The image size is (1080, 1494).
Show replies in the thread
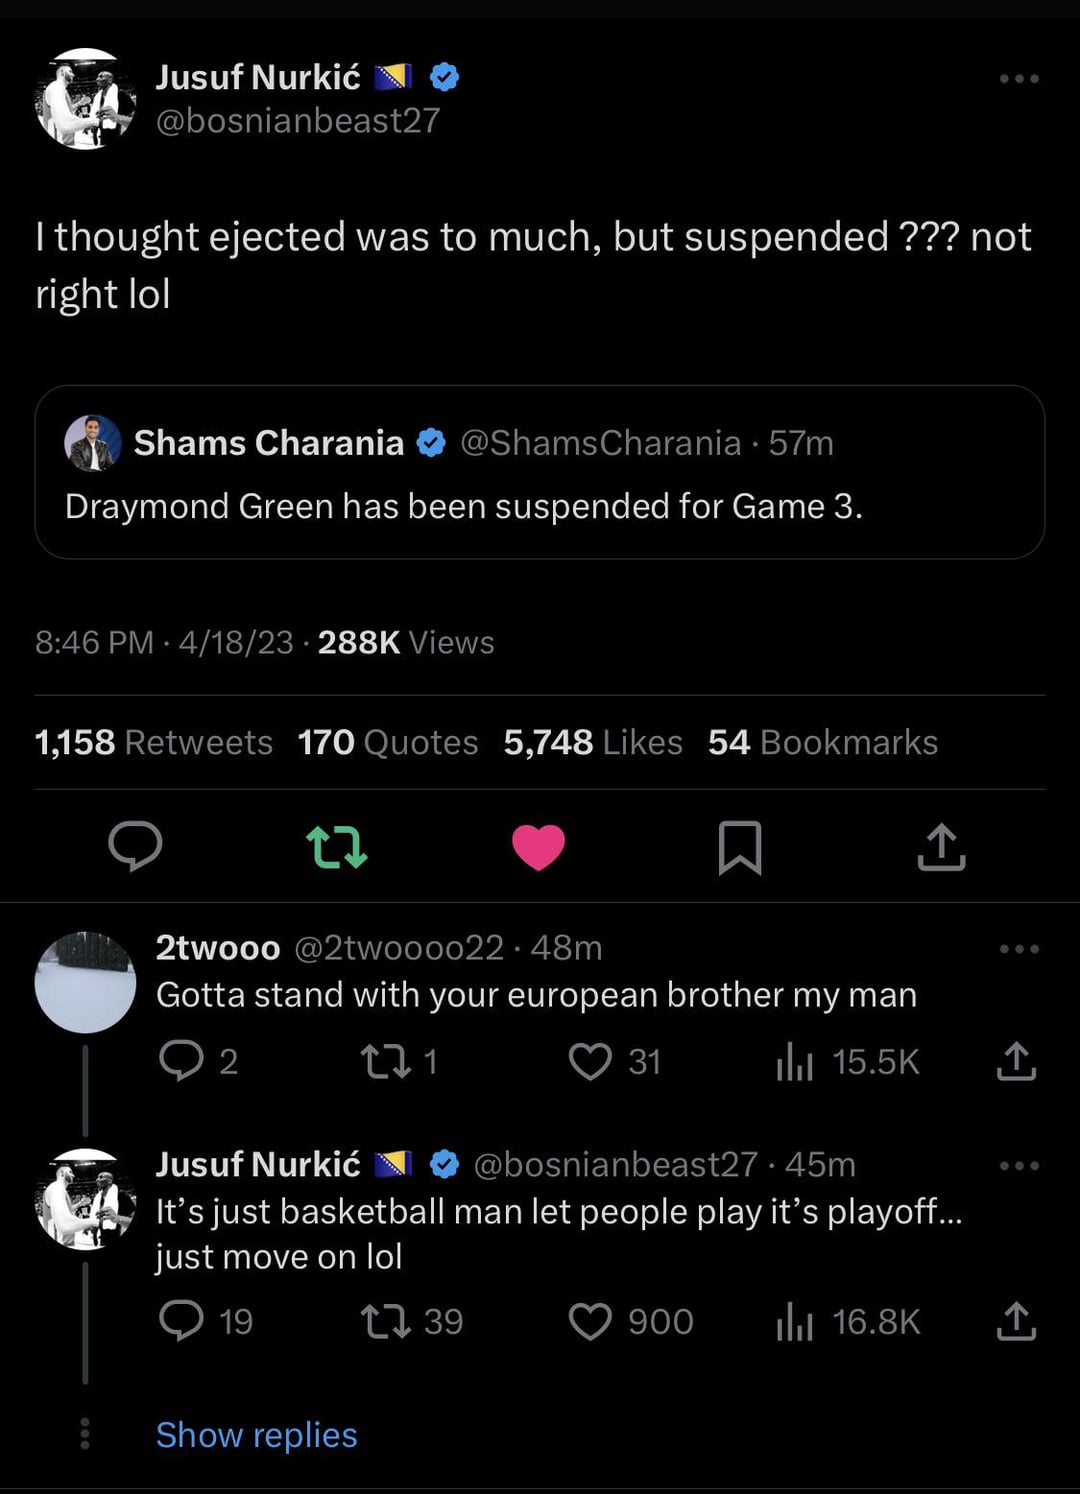click(x=256, y=1435)
